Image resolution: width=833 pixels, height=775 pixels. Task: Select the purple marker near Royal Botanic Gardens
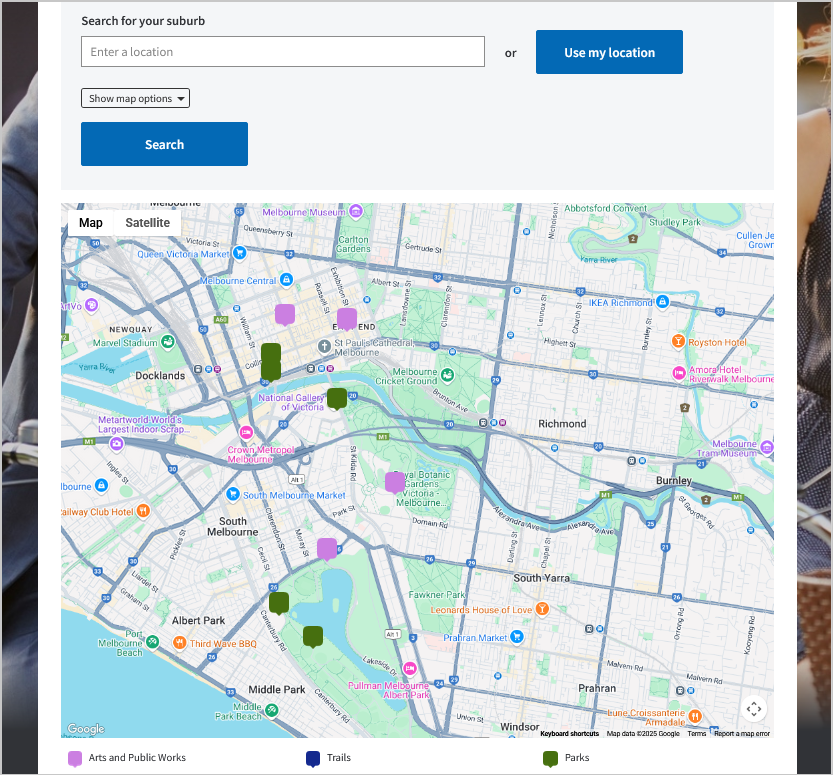[x=394, y=482]
